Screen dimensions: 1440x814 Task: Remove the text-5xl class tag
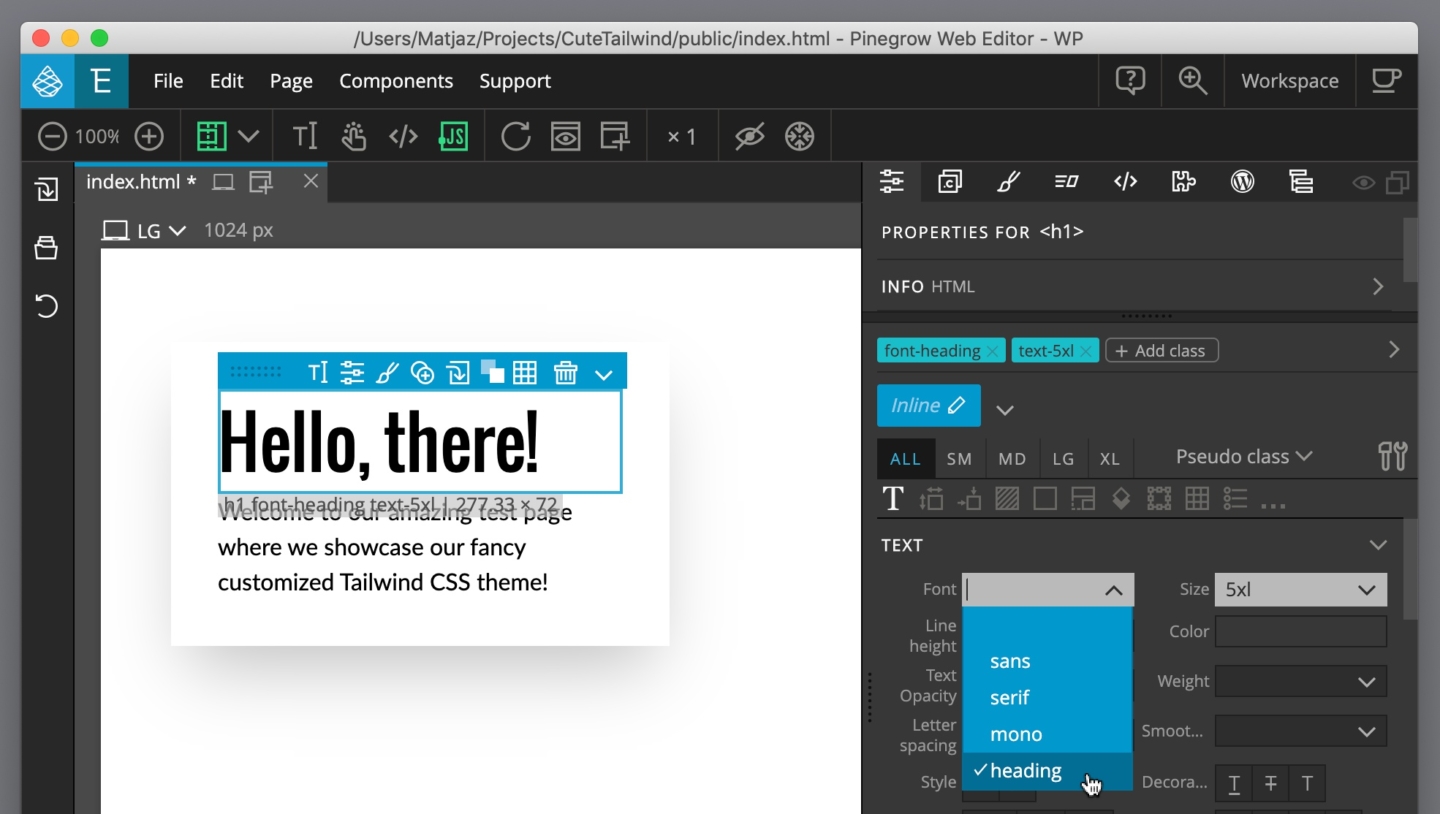[x=1086, y=351]
